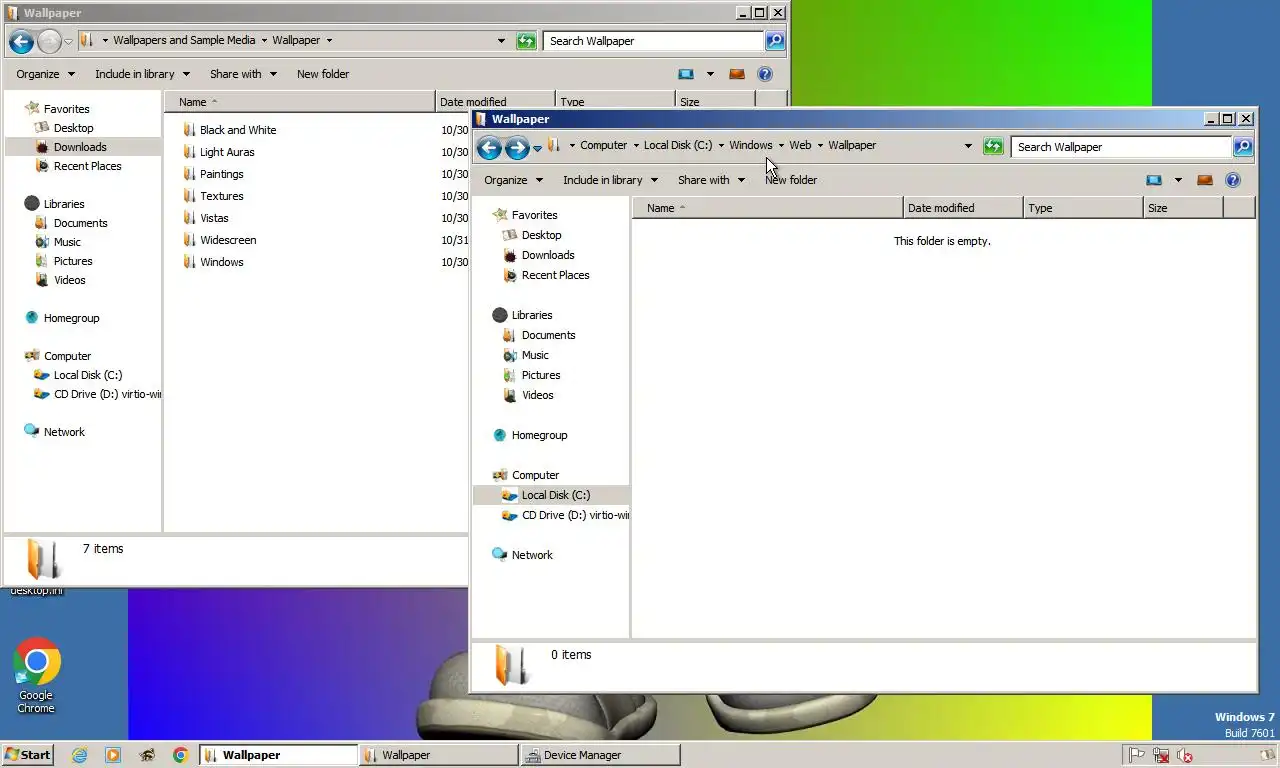The width and height of the screenshot is (1280, 768).
Task: Expand address history dropdown in front window
Action: pos(968,146)
